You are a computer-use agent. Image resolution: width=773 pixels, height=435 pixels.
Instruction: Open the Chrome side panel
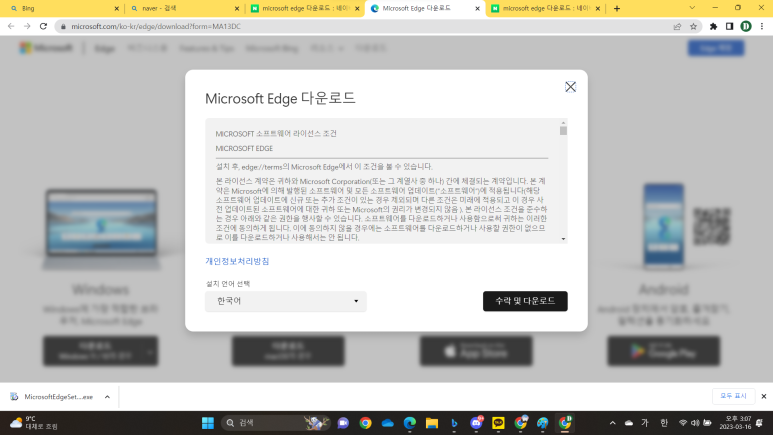pyautogui.click(x=730, y=27)
